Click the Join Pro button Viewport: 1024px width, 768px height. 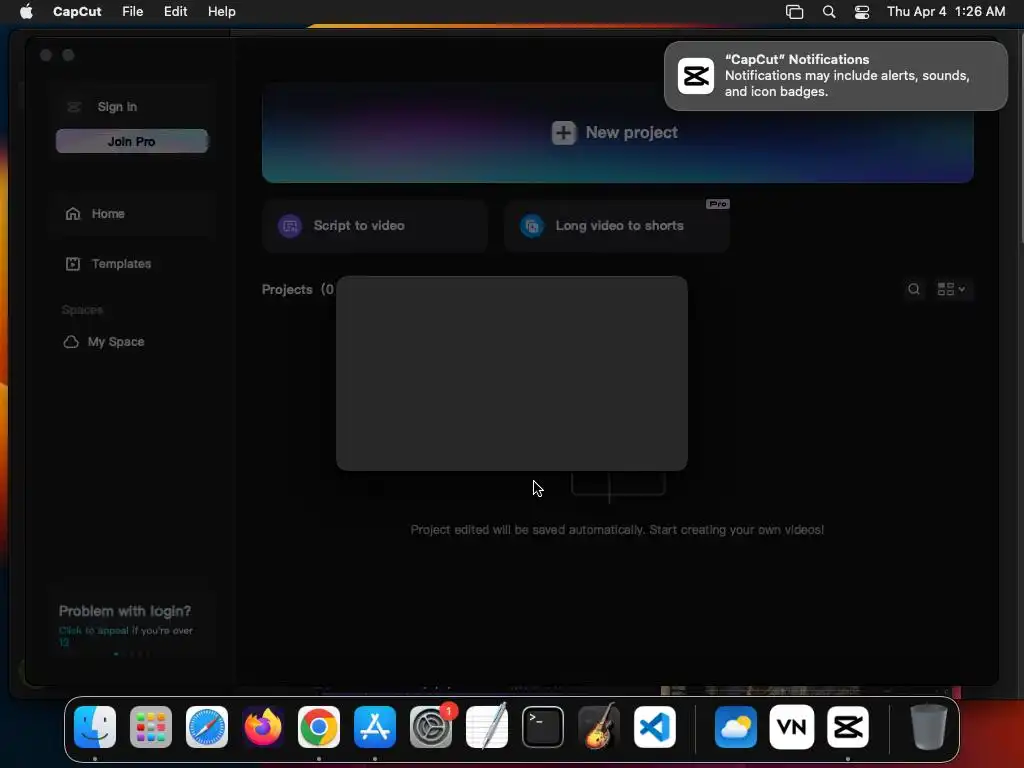tap(132, 141)
